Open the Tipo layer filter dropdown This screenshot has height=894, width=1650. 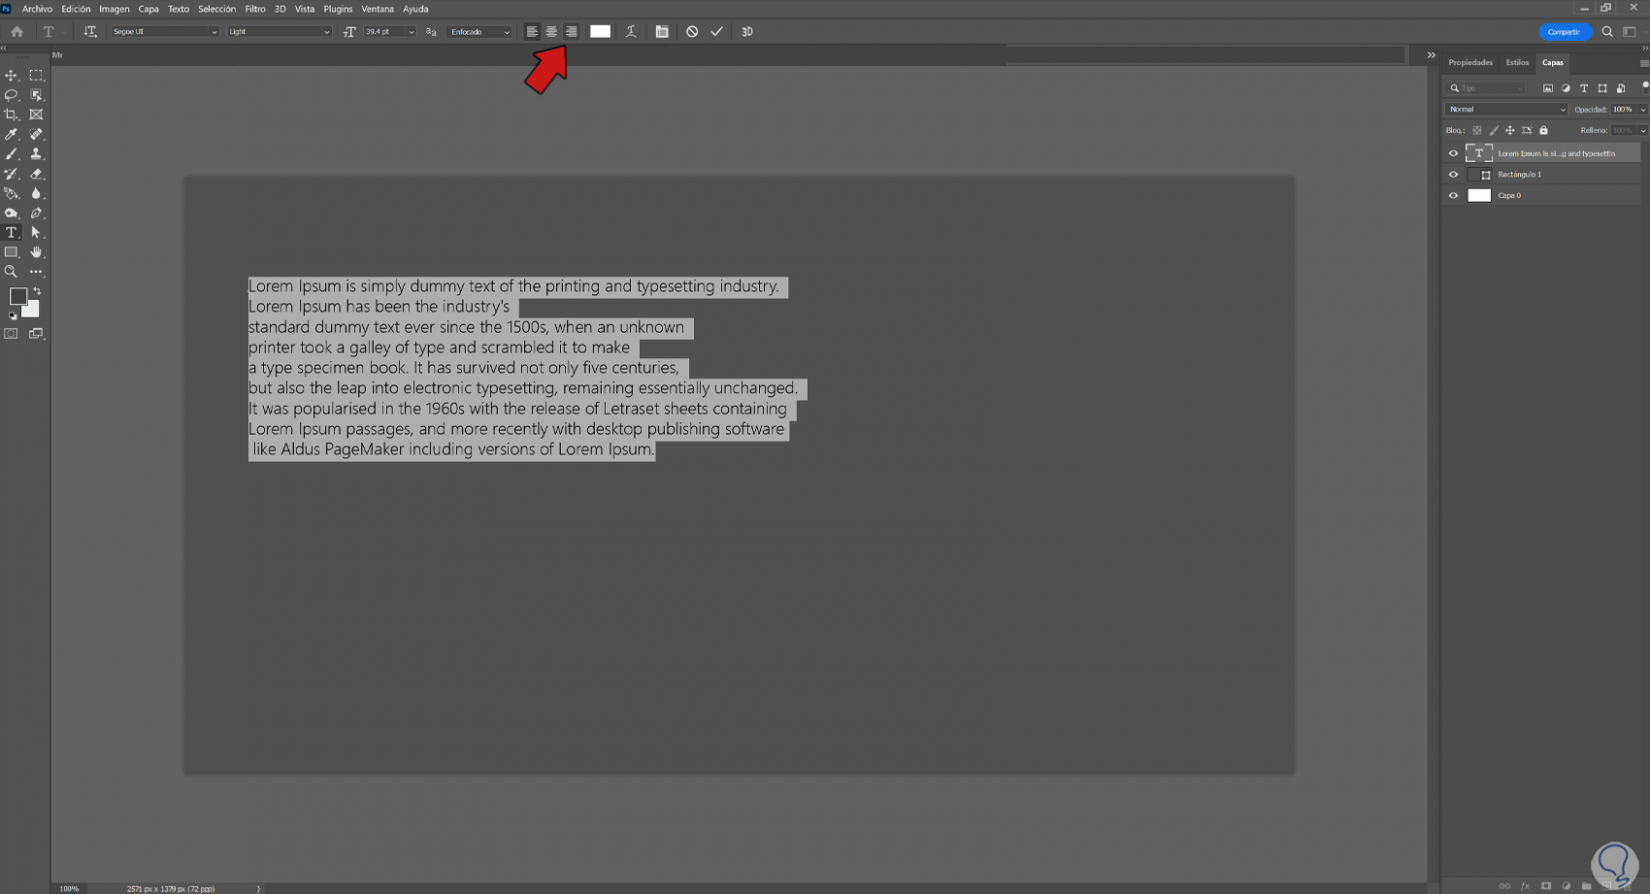pos(1487,89)
